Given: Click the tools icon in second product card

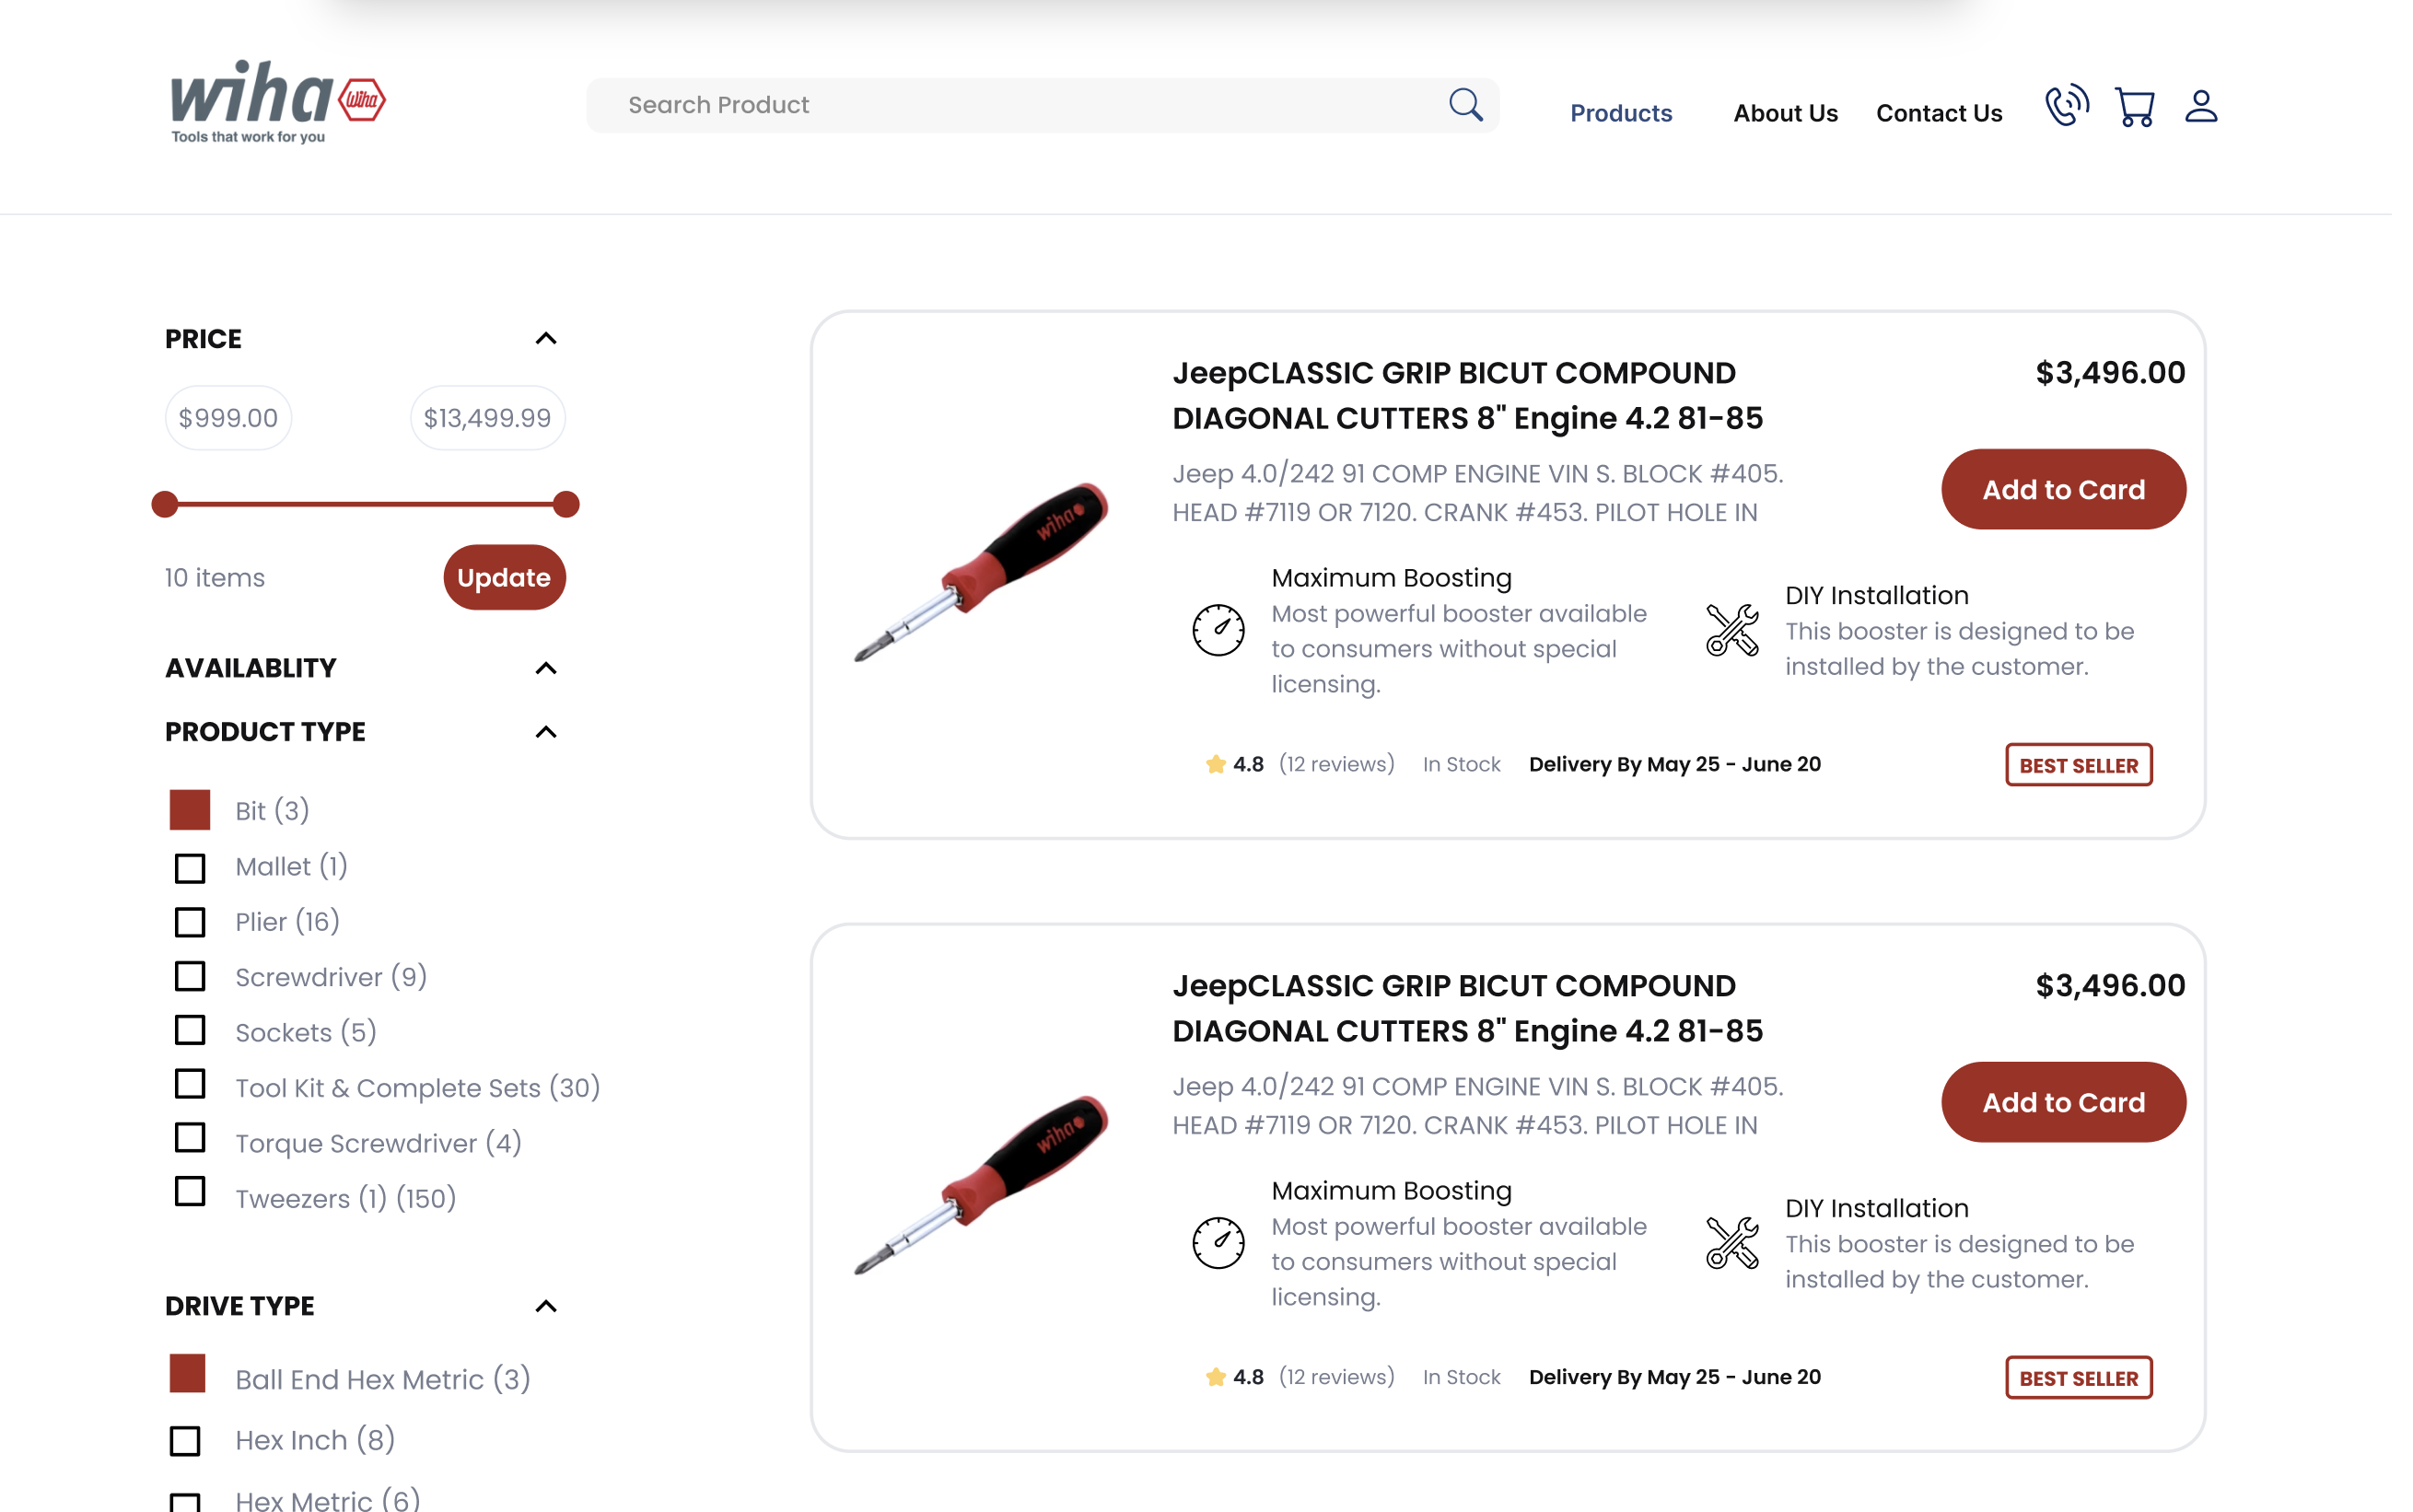Looking at the screenshot, I should [x=1731, y=1243].
